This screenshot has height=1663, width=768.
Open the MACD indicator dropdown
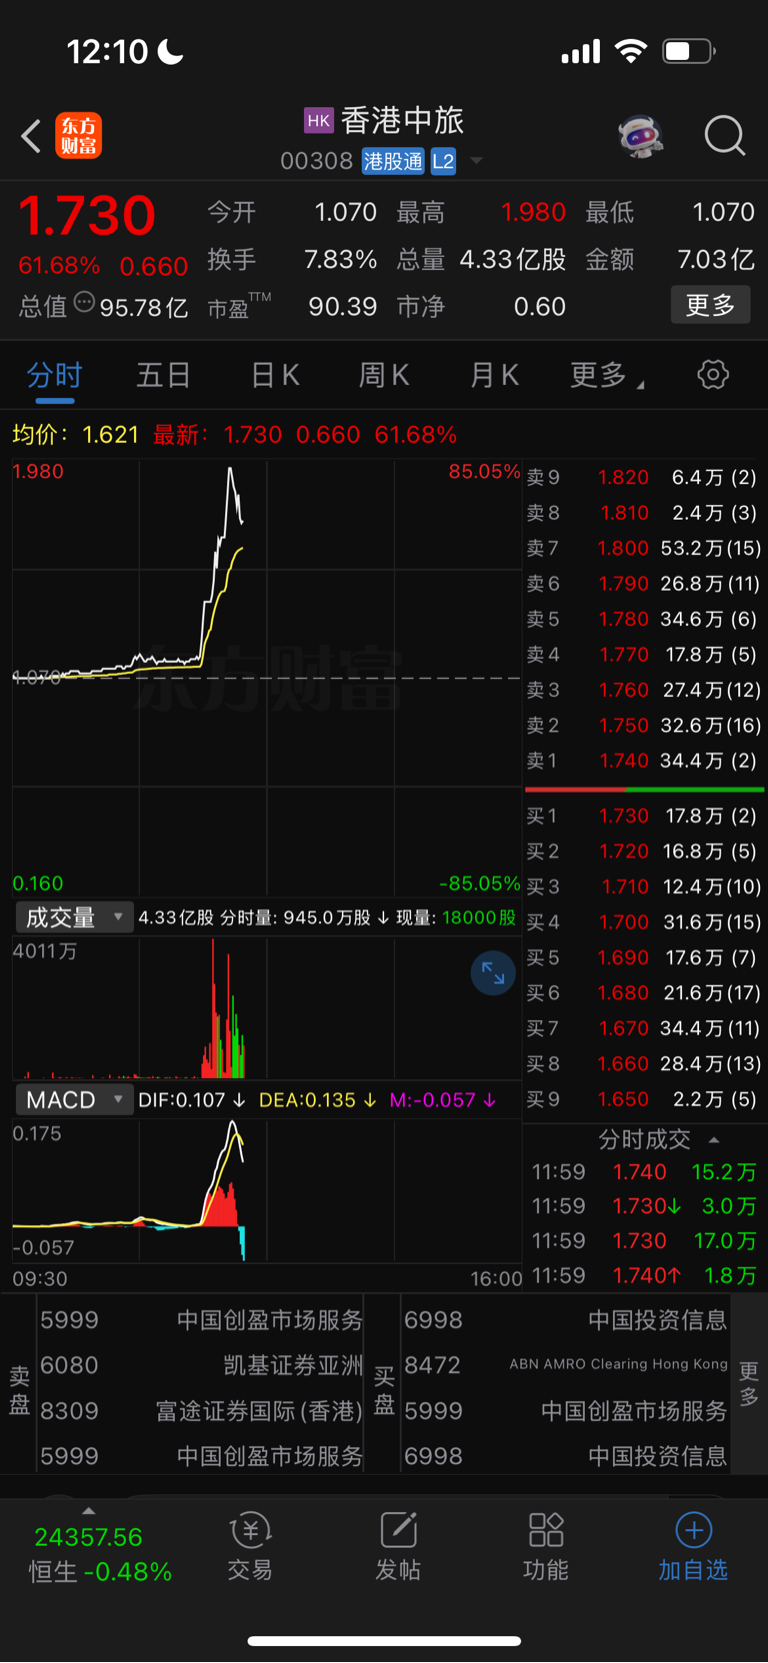coord(74,1100)
